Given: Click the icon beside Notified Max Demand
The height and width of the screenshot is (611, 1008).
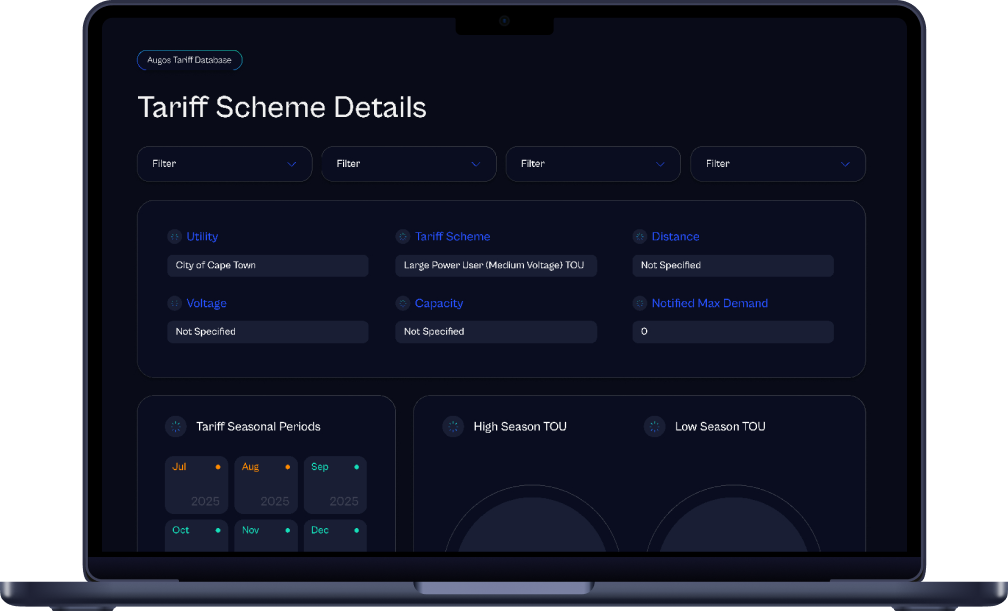Looking at the screenshot, I should point(640,303).
